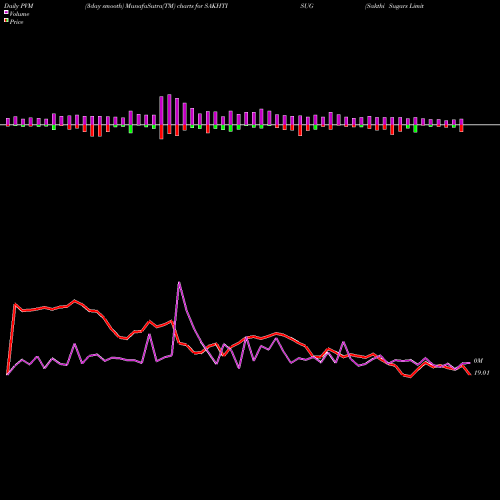This screenshot has height=500, width=500.
Task: Click the 'Daily PVM' title text
Action: [x=18, y=6]
